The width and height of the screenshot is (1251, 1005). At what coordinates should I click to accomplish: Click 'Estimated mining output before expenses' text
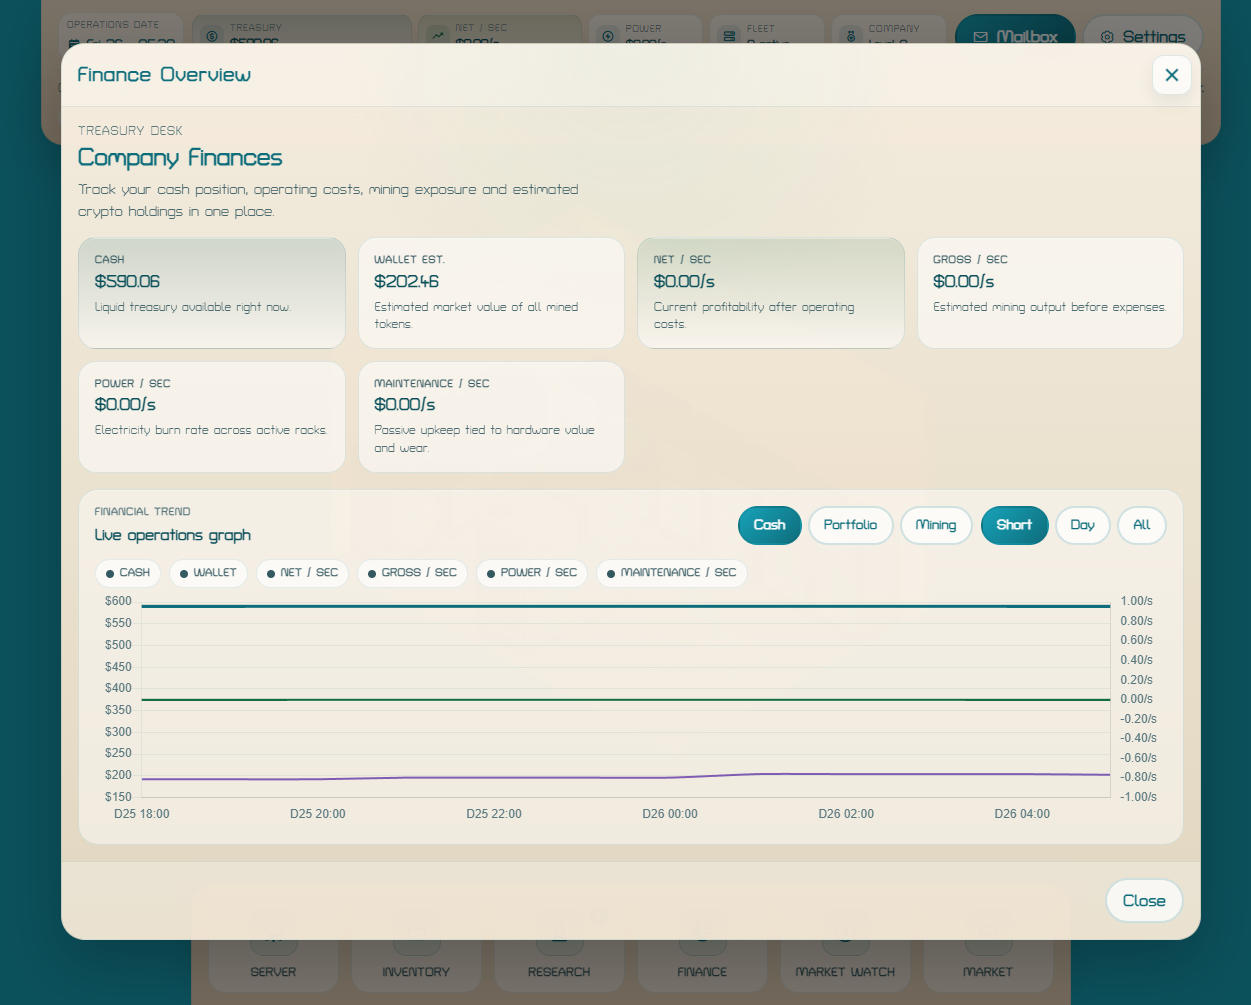1050,307
